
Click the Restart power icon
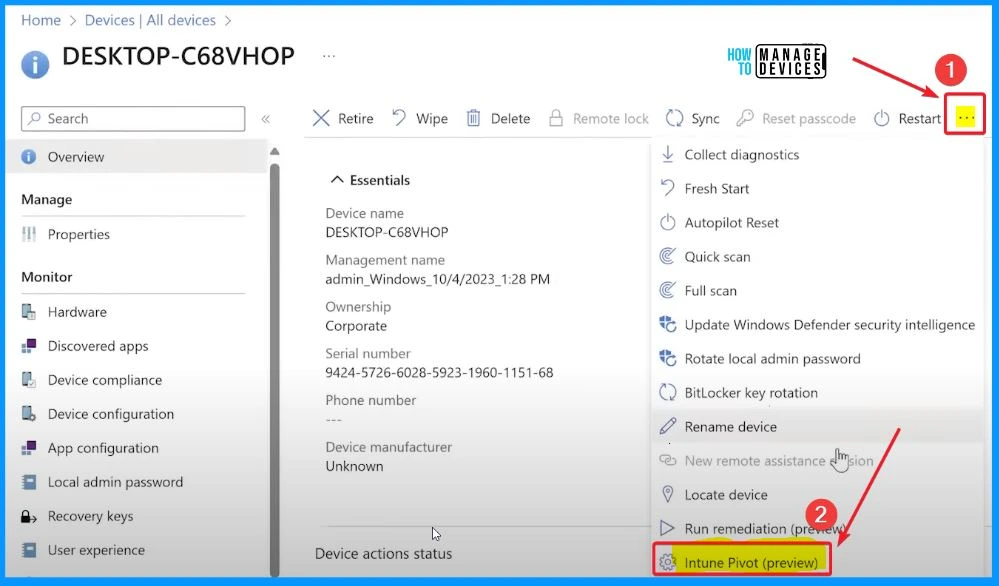(882, 118)
